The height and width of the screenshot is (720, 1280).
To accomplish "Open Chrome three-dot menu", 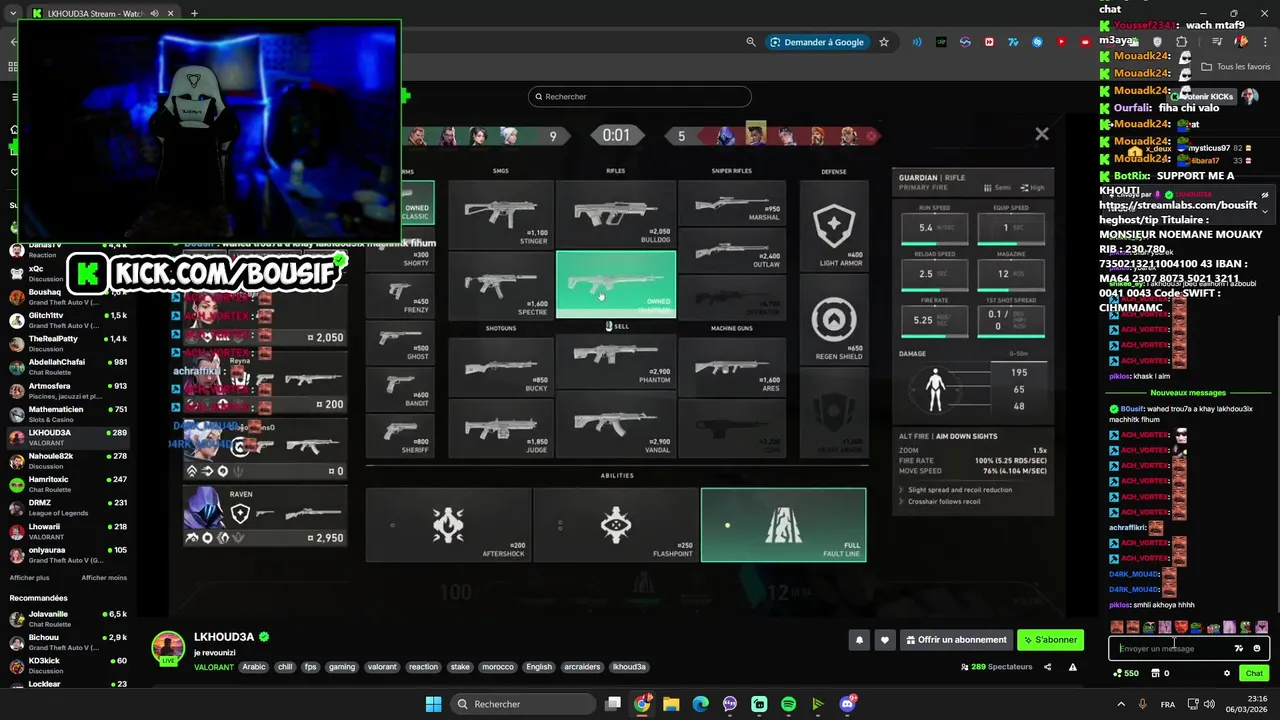I will [x=1264, y=42].
